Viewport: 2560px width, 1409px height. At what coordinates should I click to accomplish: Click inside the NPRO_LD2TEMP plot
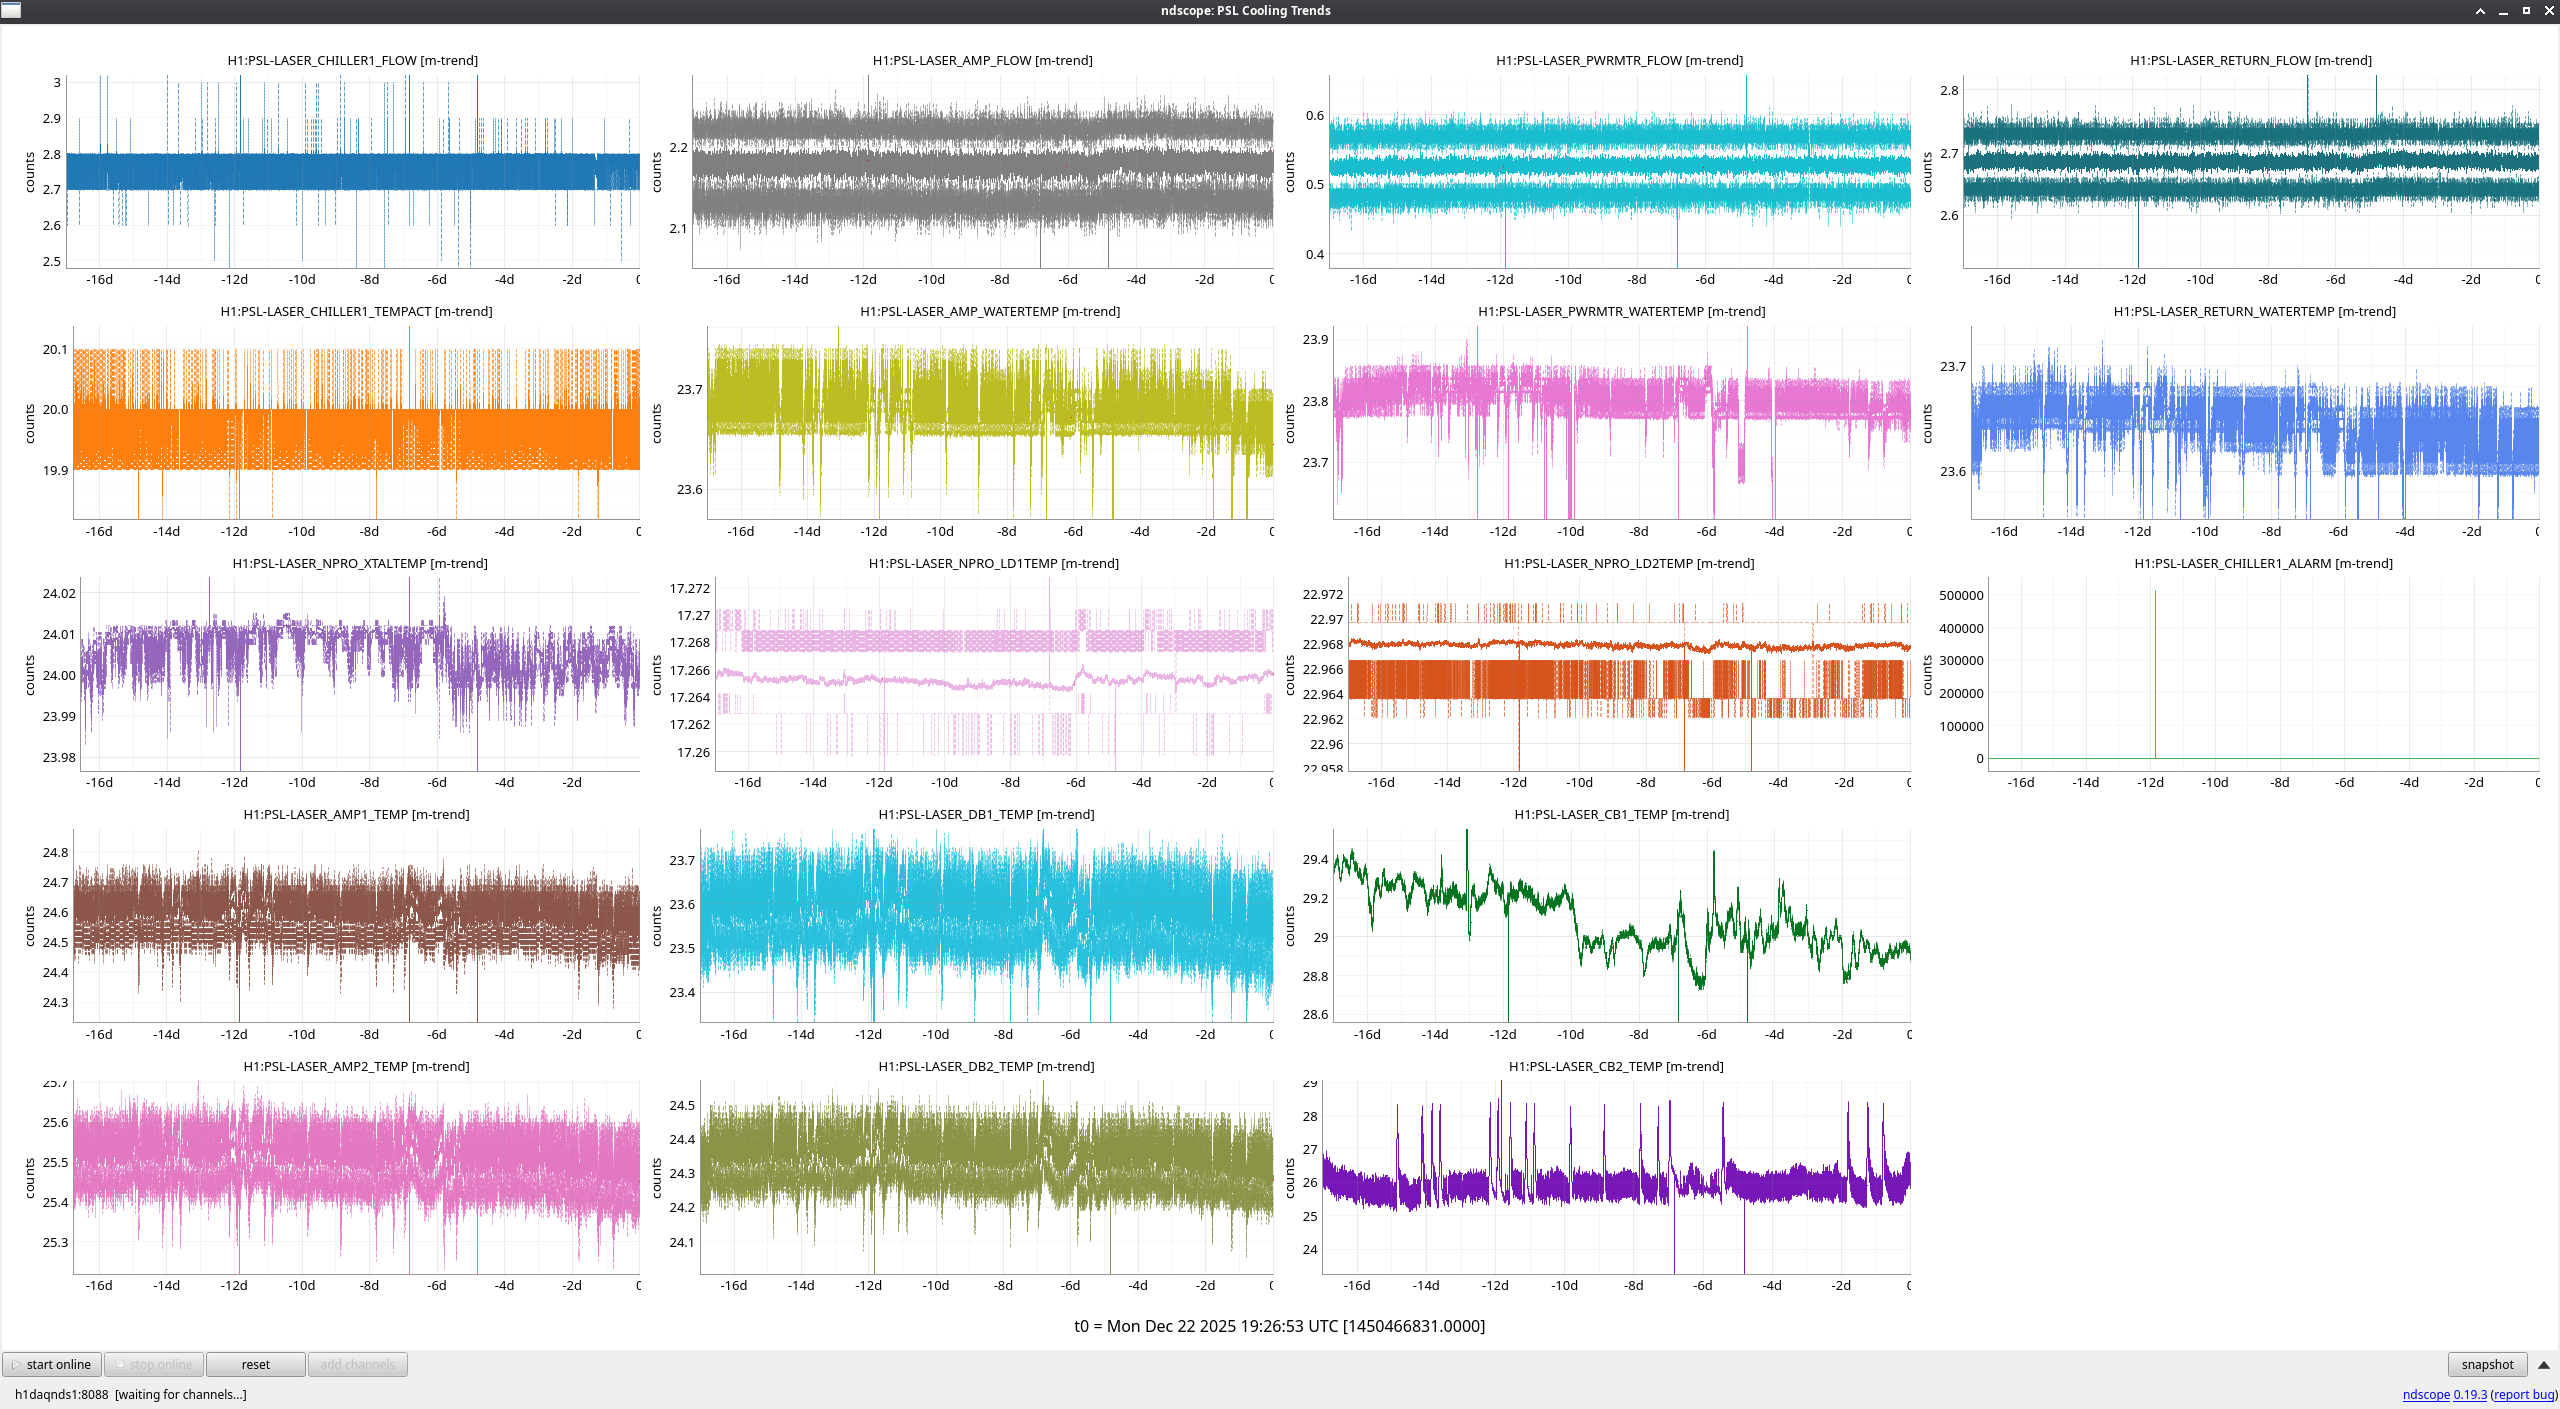tap(1630, 675)
